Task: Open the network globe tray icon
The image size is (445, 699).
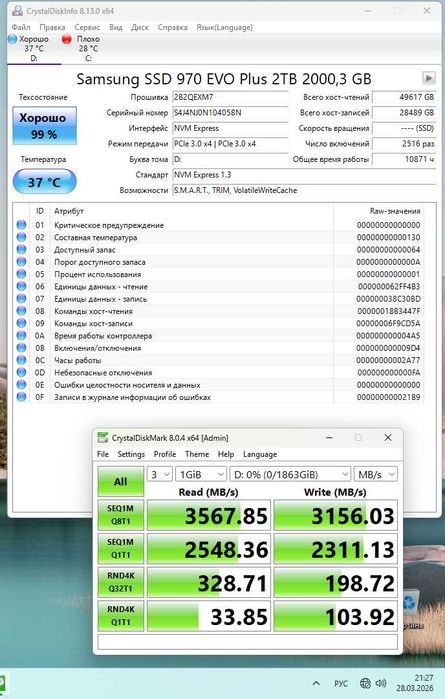Action: tap(365, 683)
